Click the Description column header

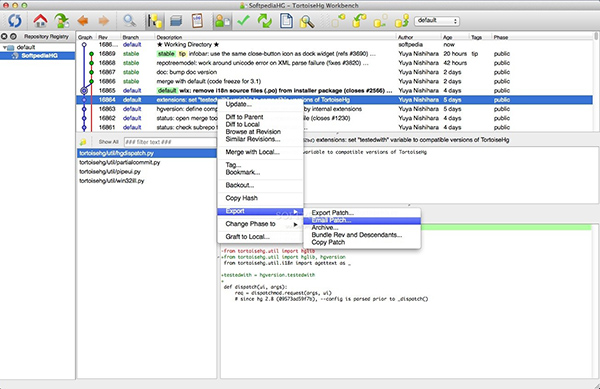[276, 37]
